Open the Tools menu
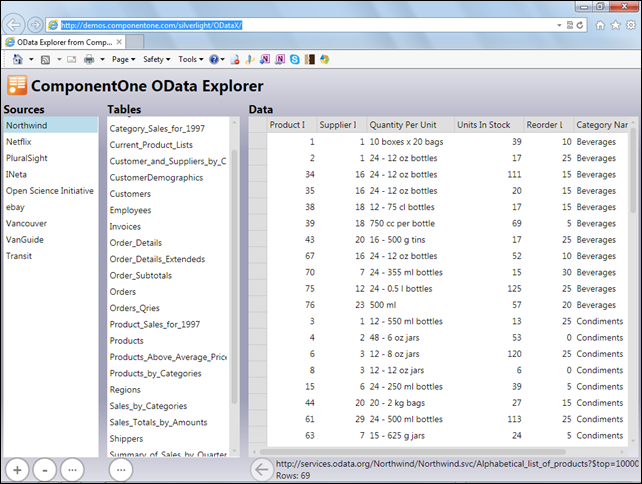Image resolution: width=642 pixels, height=484 pixels. click(x=190, y=60)
